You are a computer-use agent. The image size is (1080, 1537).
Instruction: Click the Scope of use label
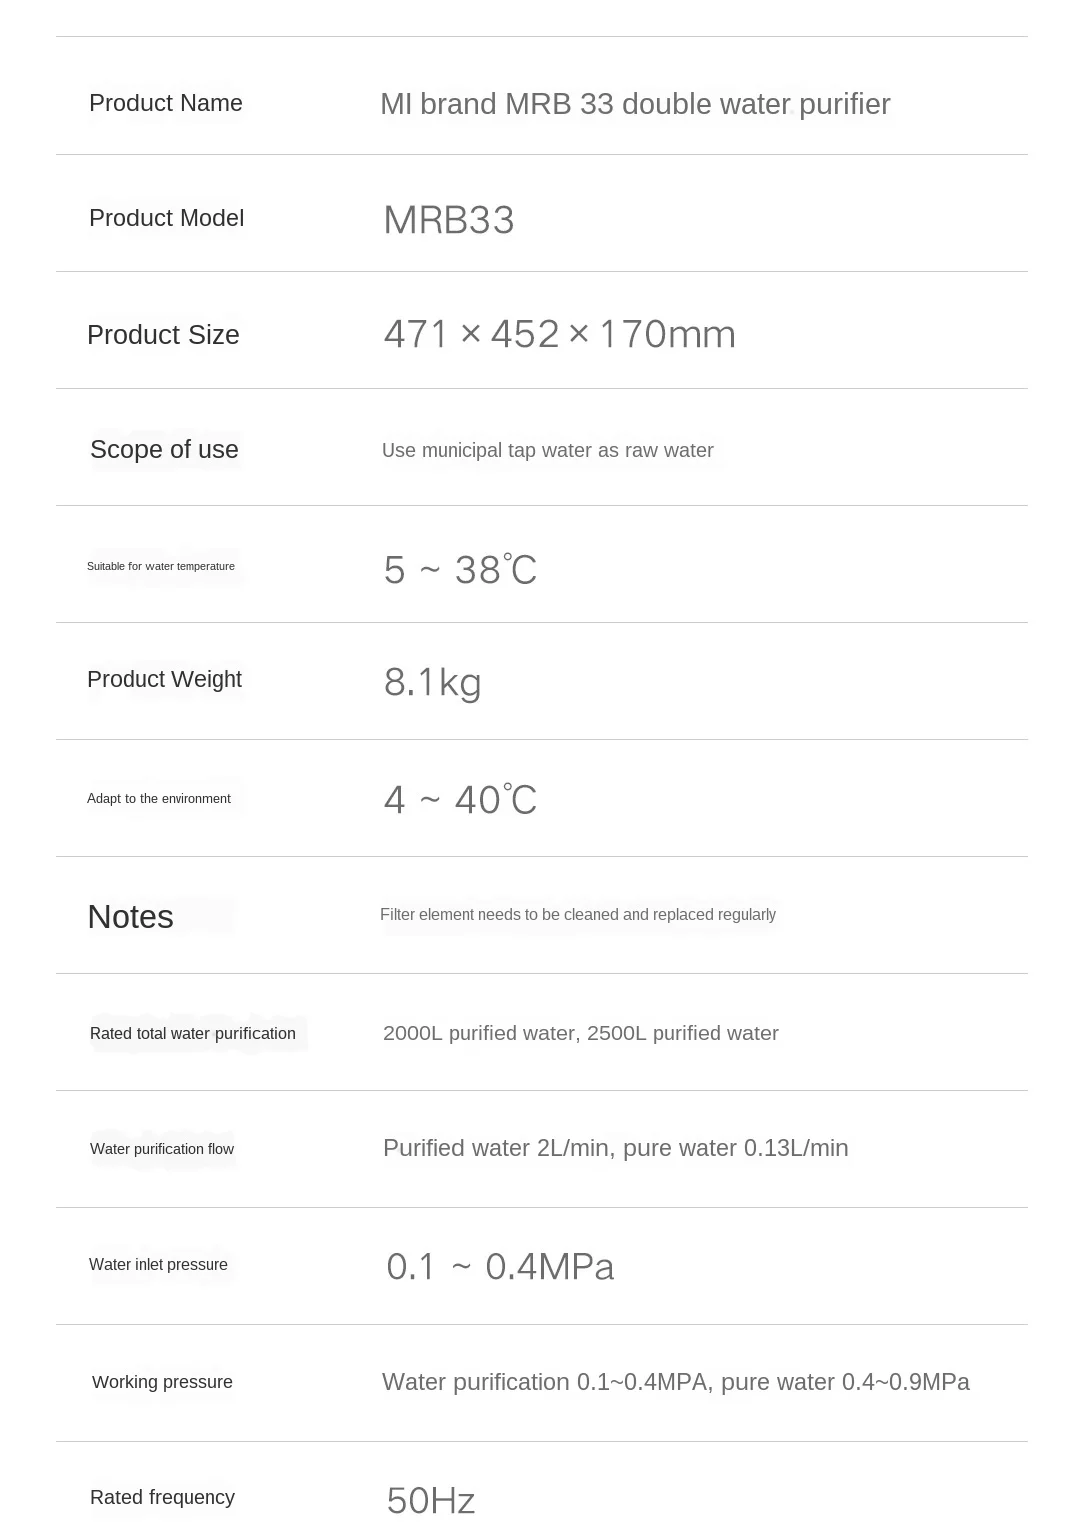[164, 450]
